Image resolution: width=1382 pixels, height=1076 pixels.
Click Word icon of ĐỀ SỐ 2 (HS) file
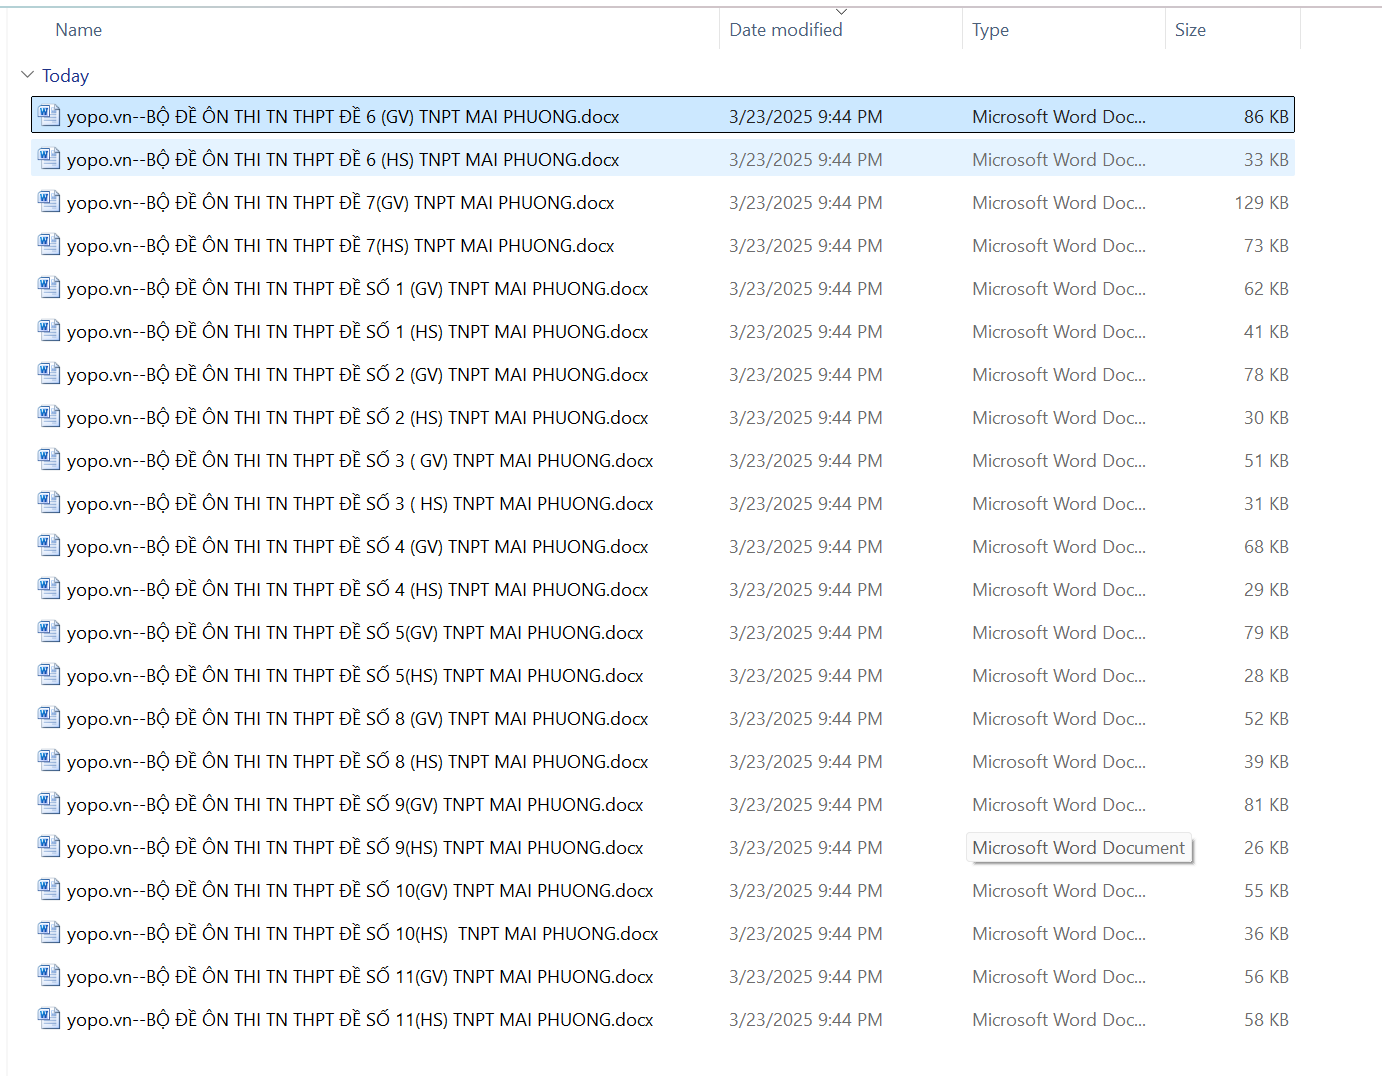tap(49, 417)
